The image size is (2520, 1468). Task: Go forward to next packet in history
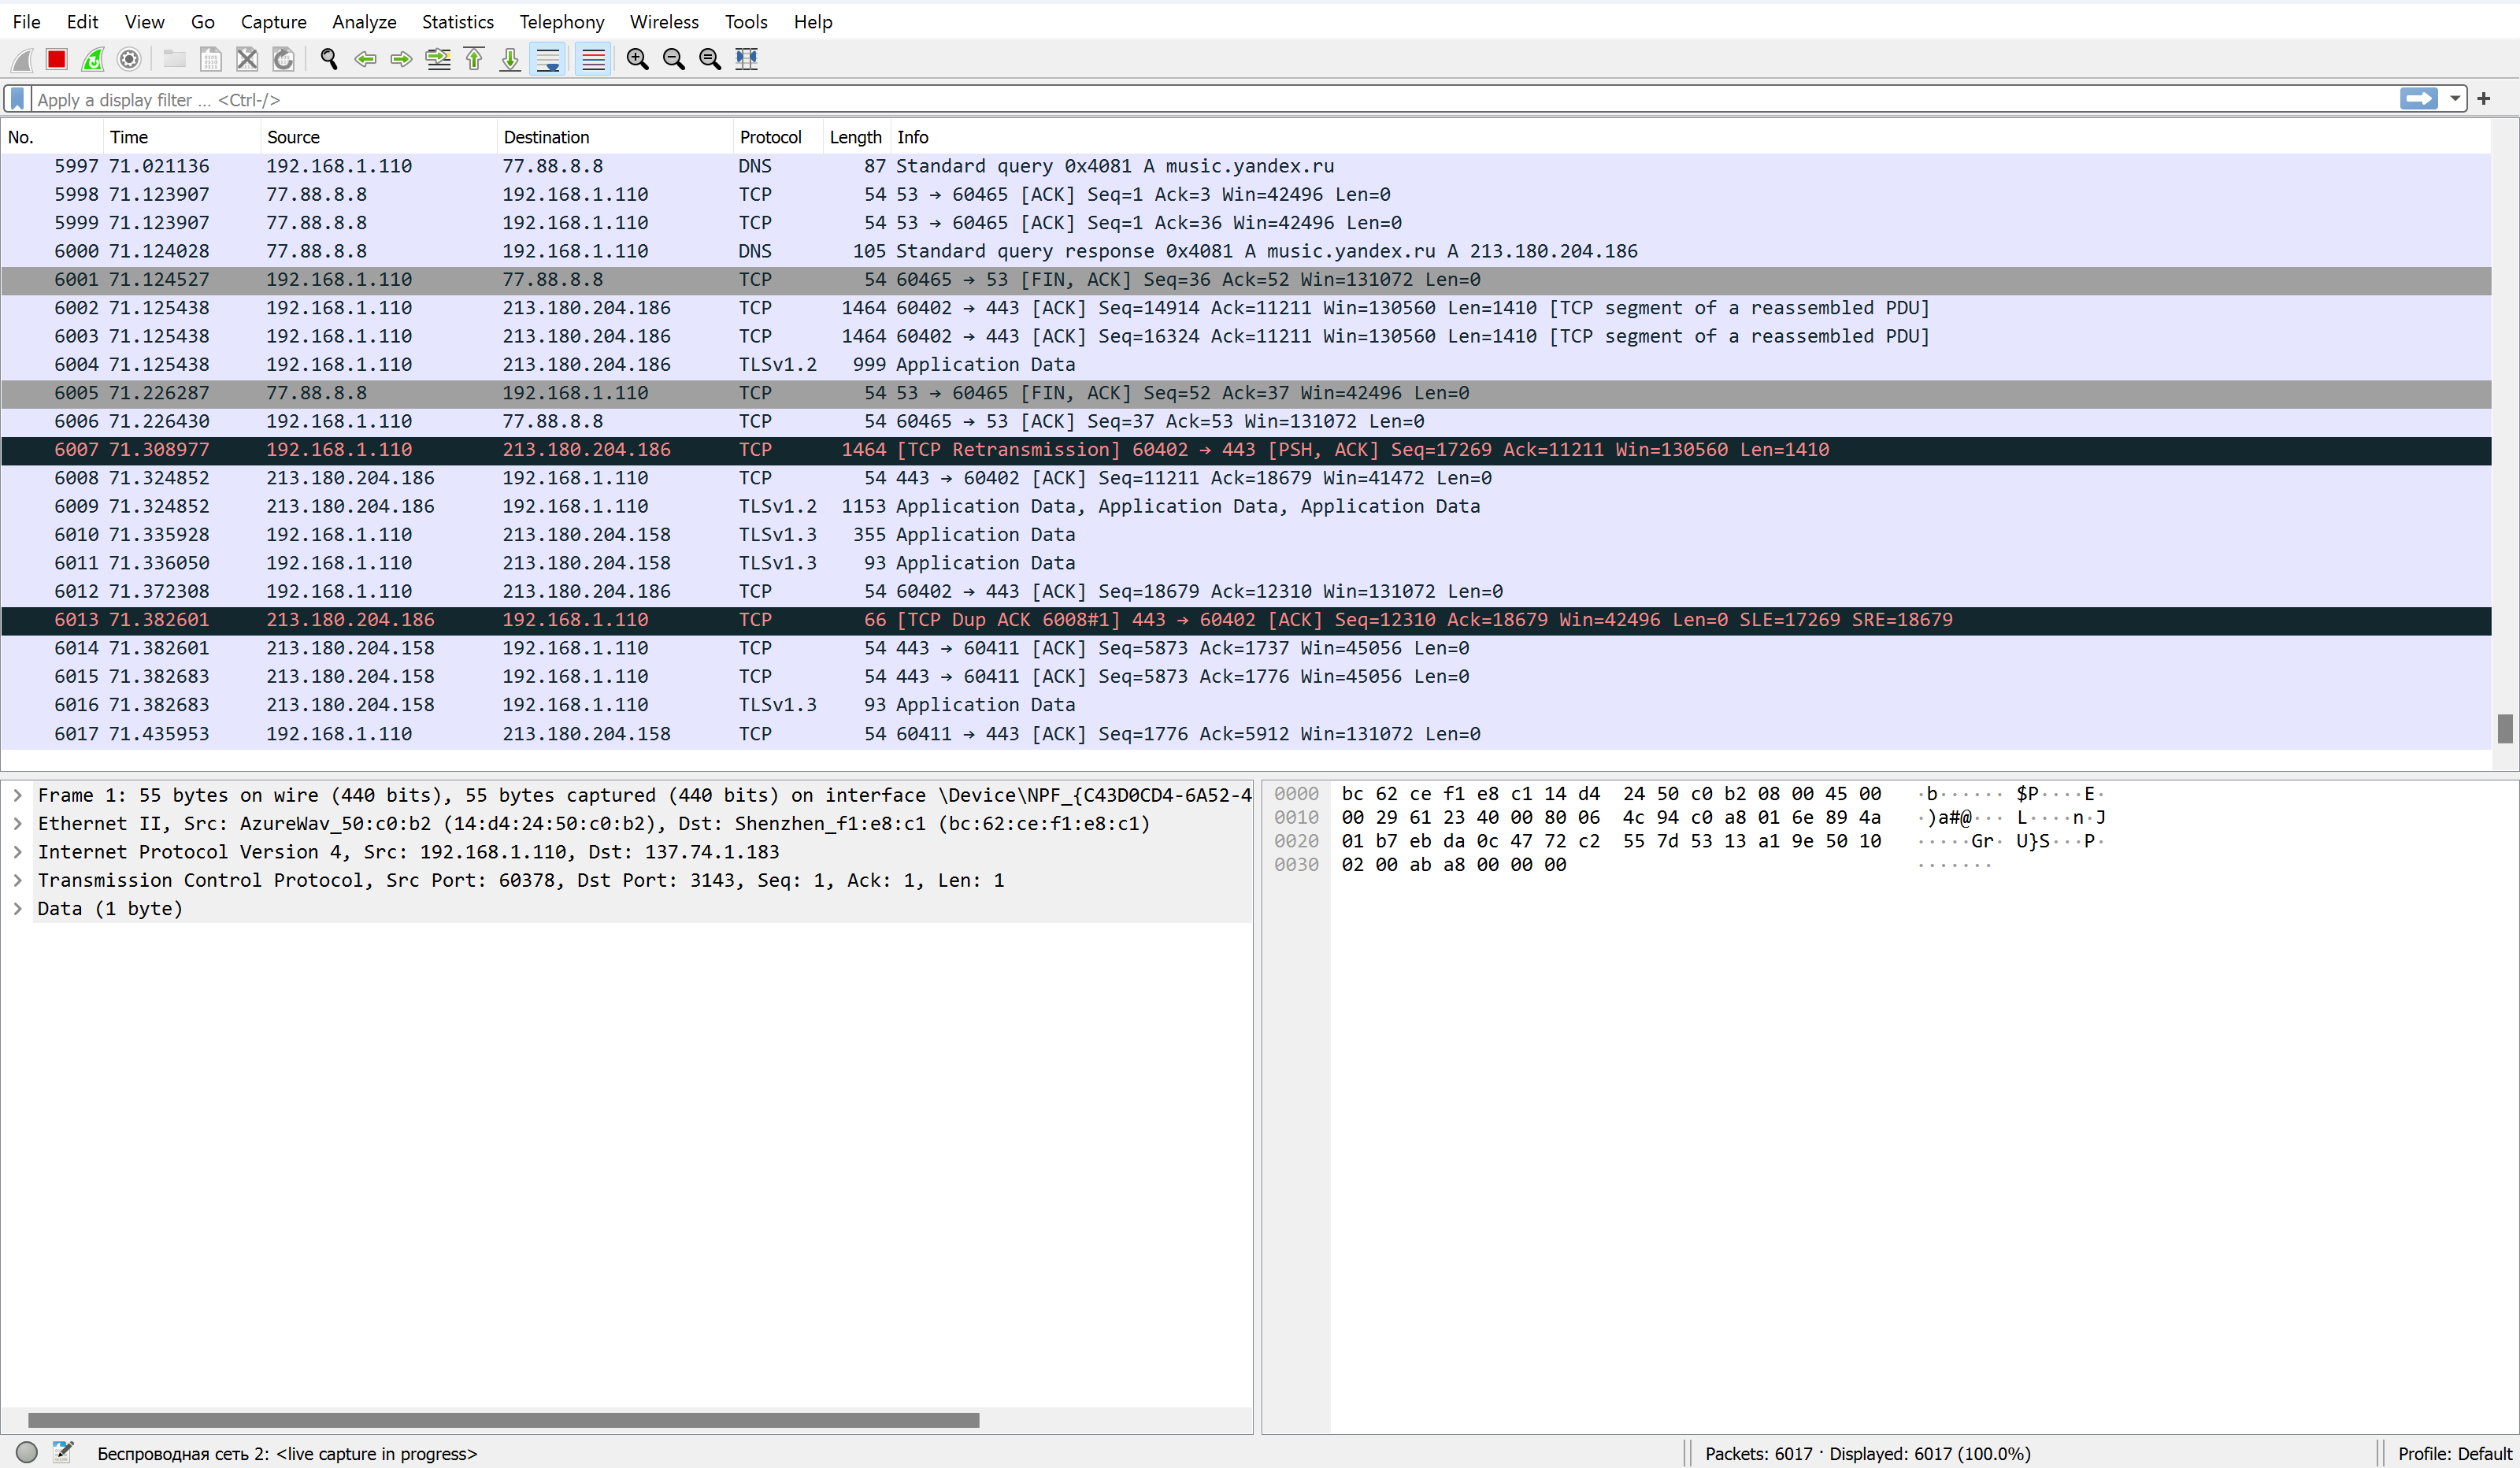pyautogui.click(x=401, y=59)
